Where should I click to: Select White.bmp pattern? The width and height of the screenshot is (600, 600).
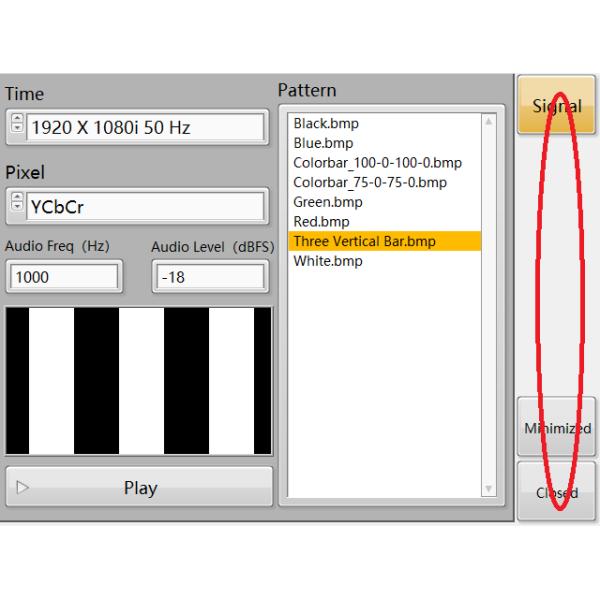point(327,261)
